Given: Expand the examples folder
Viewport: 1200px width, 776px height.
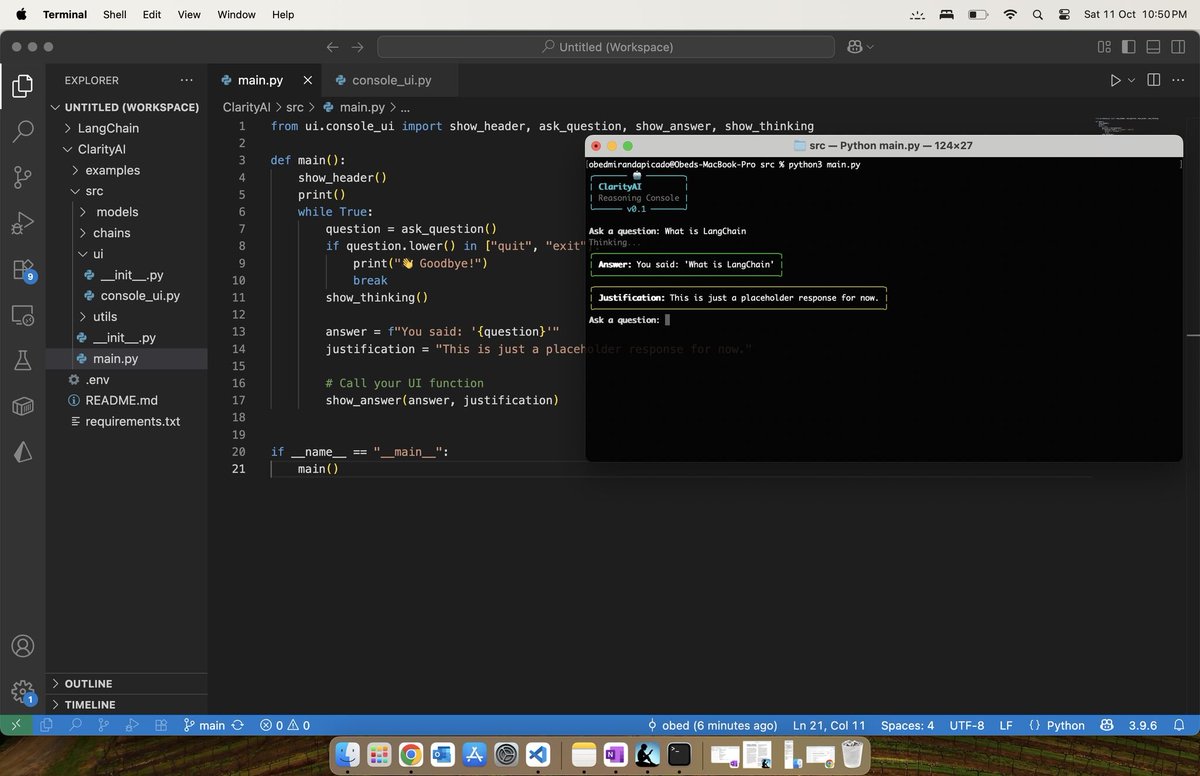Looking at the screenshot, I should point(126,170).
